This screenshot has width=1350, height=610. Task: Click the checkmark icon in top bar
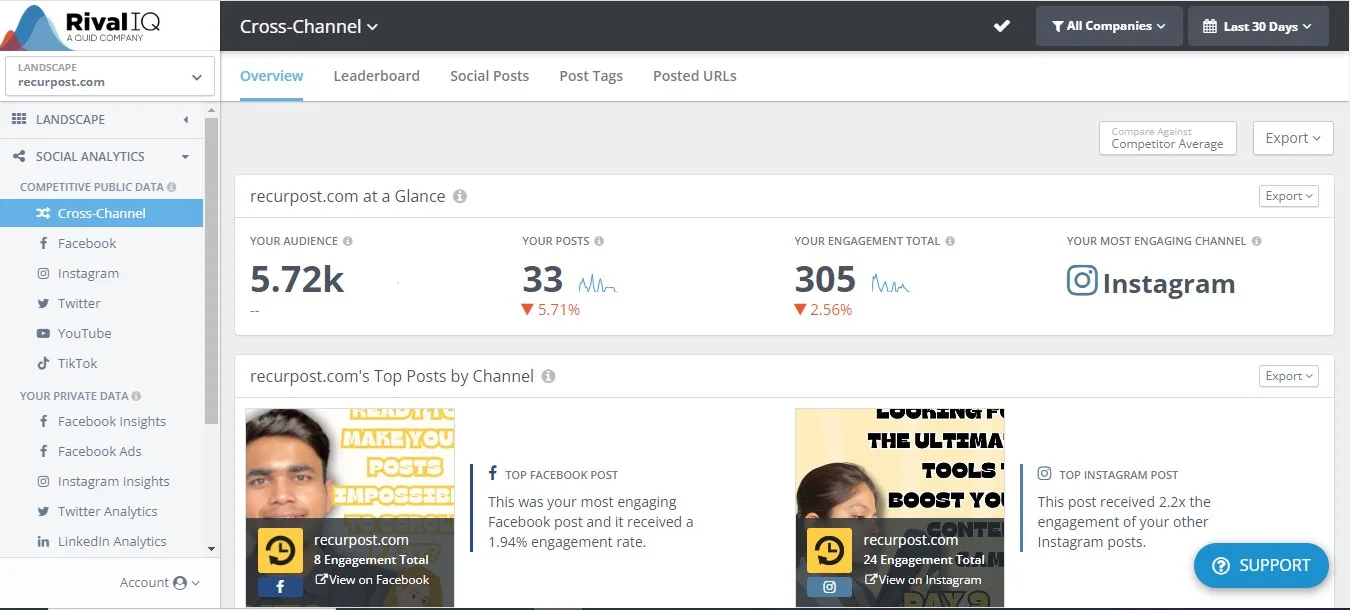click(1001, 26)
